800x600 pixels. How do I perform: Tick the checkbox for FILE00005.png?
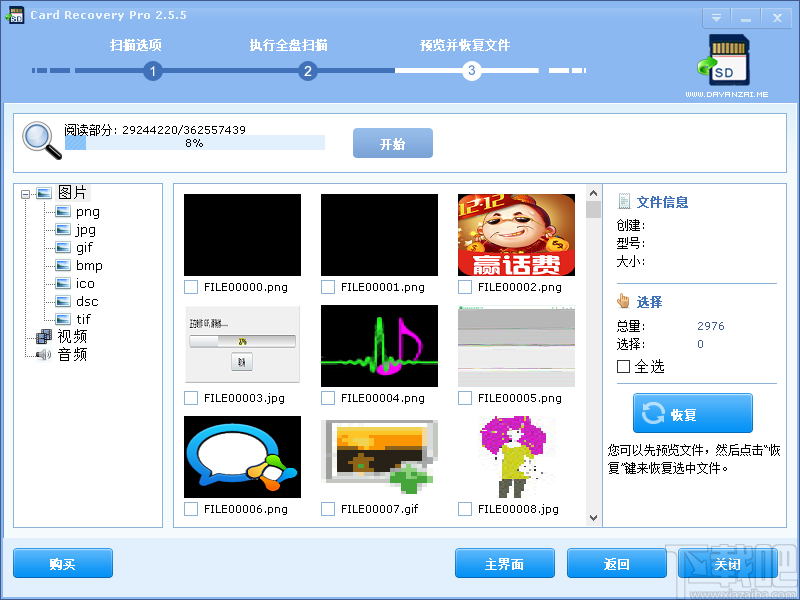point(465,398)
